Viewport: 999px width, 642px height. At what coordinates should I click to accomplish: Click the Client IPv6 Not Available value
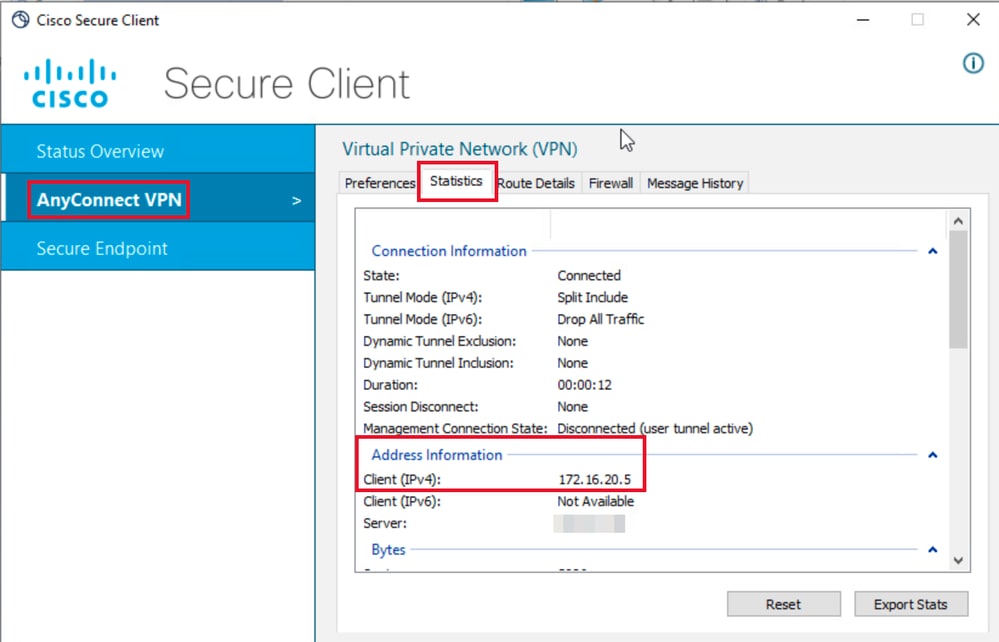coord(596,501)
